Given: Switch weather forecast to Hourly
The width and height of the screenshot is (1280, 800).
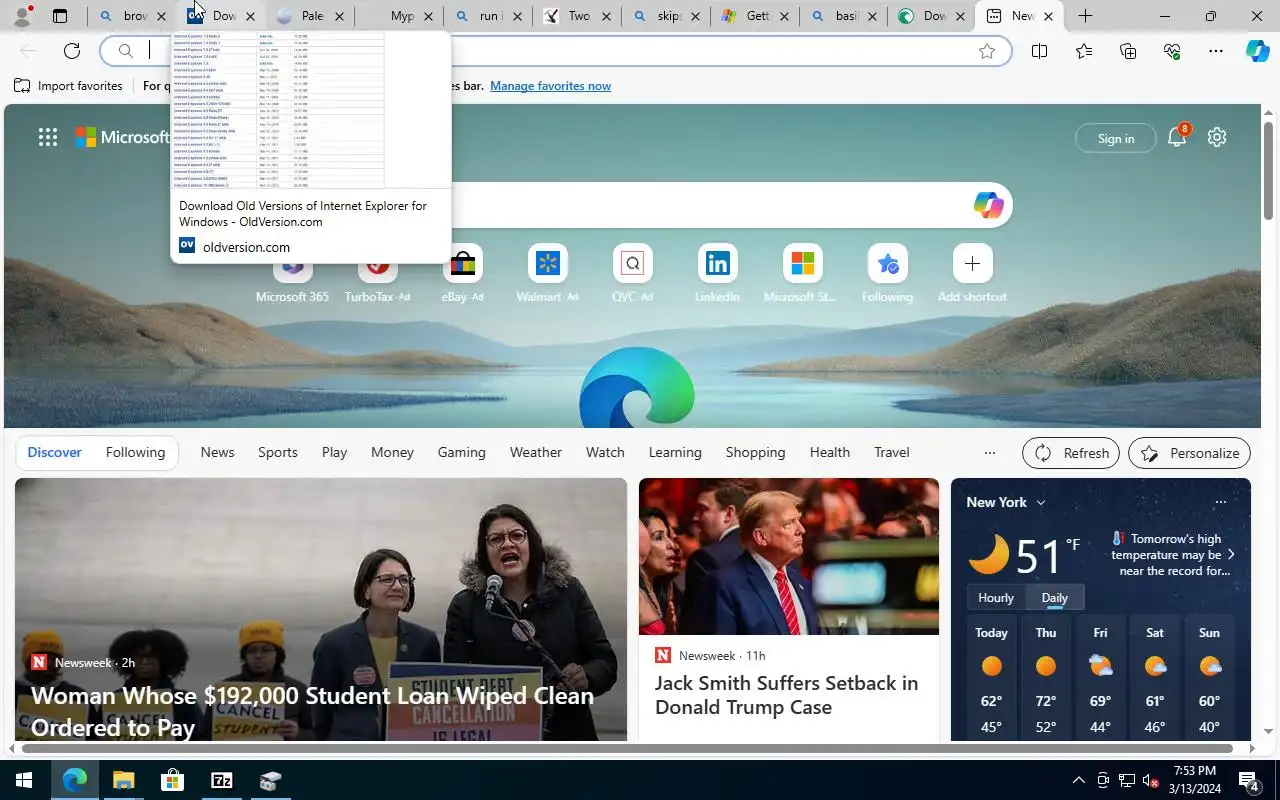Looking at the screenshot, I should 996,598.
